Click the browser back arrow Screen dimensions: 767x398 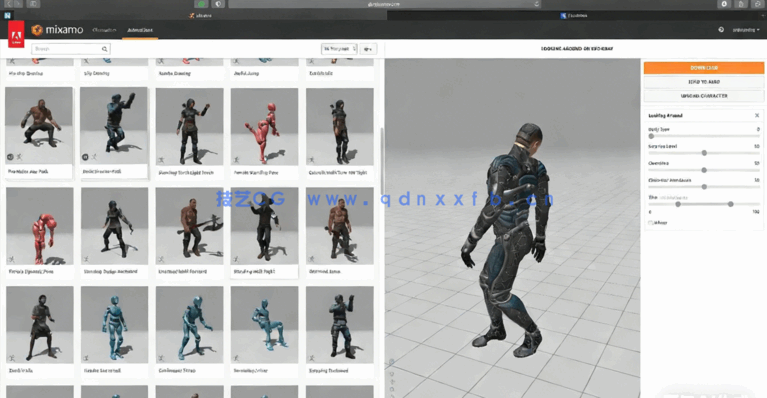[x=8, y=4]
